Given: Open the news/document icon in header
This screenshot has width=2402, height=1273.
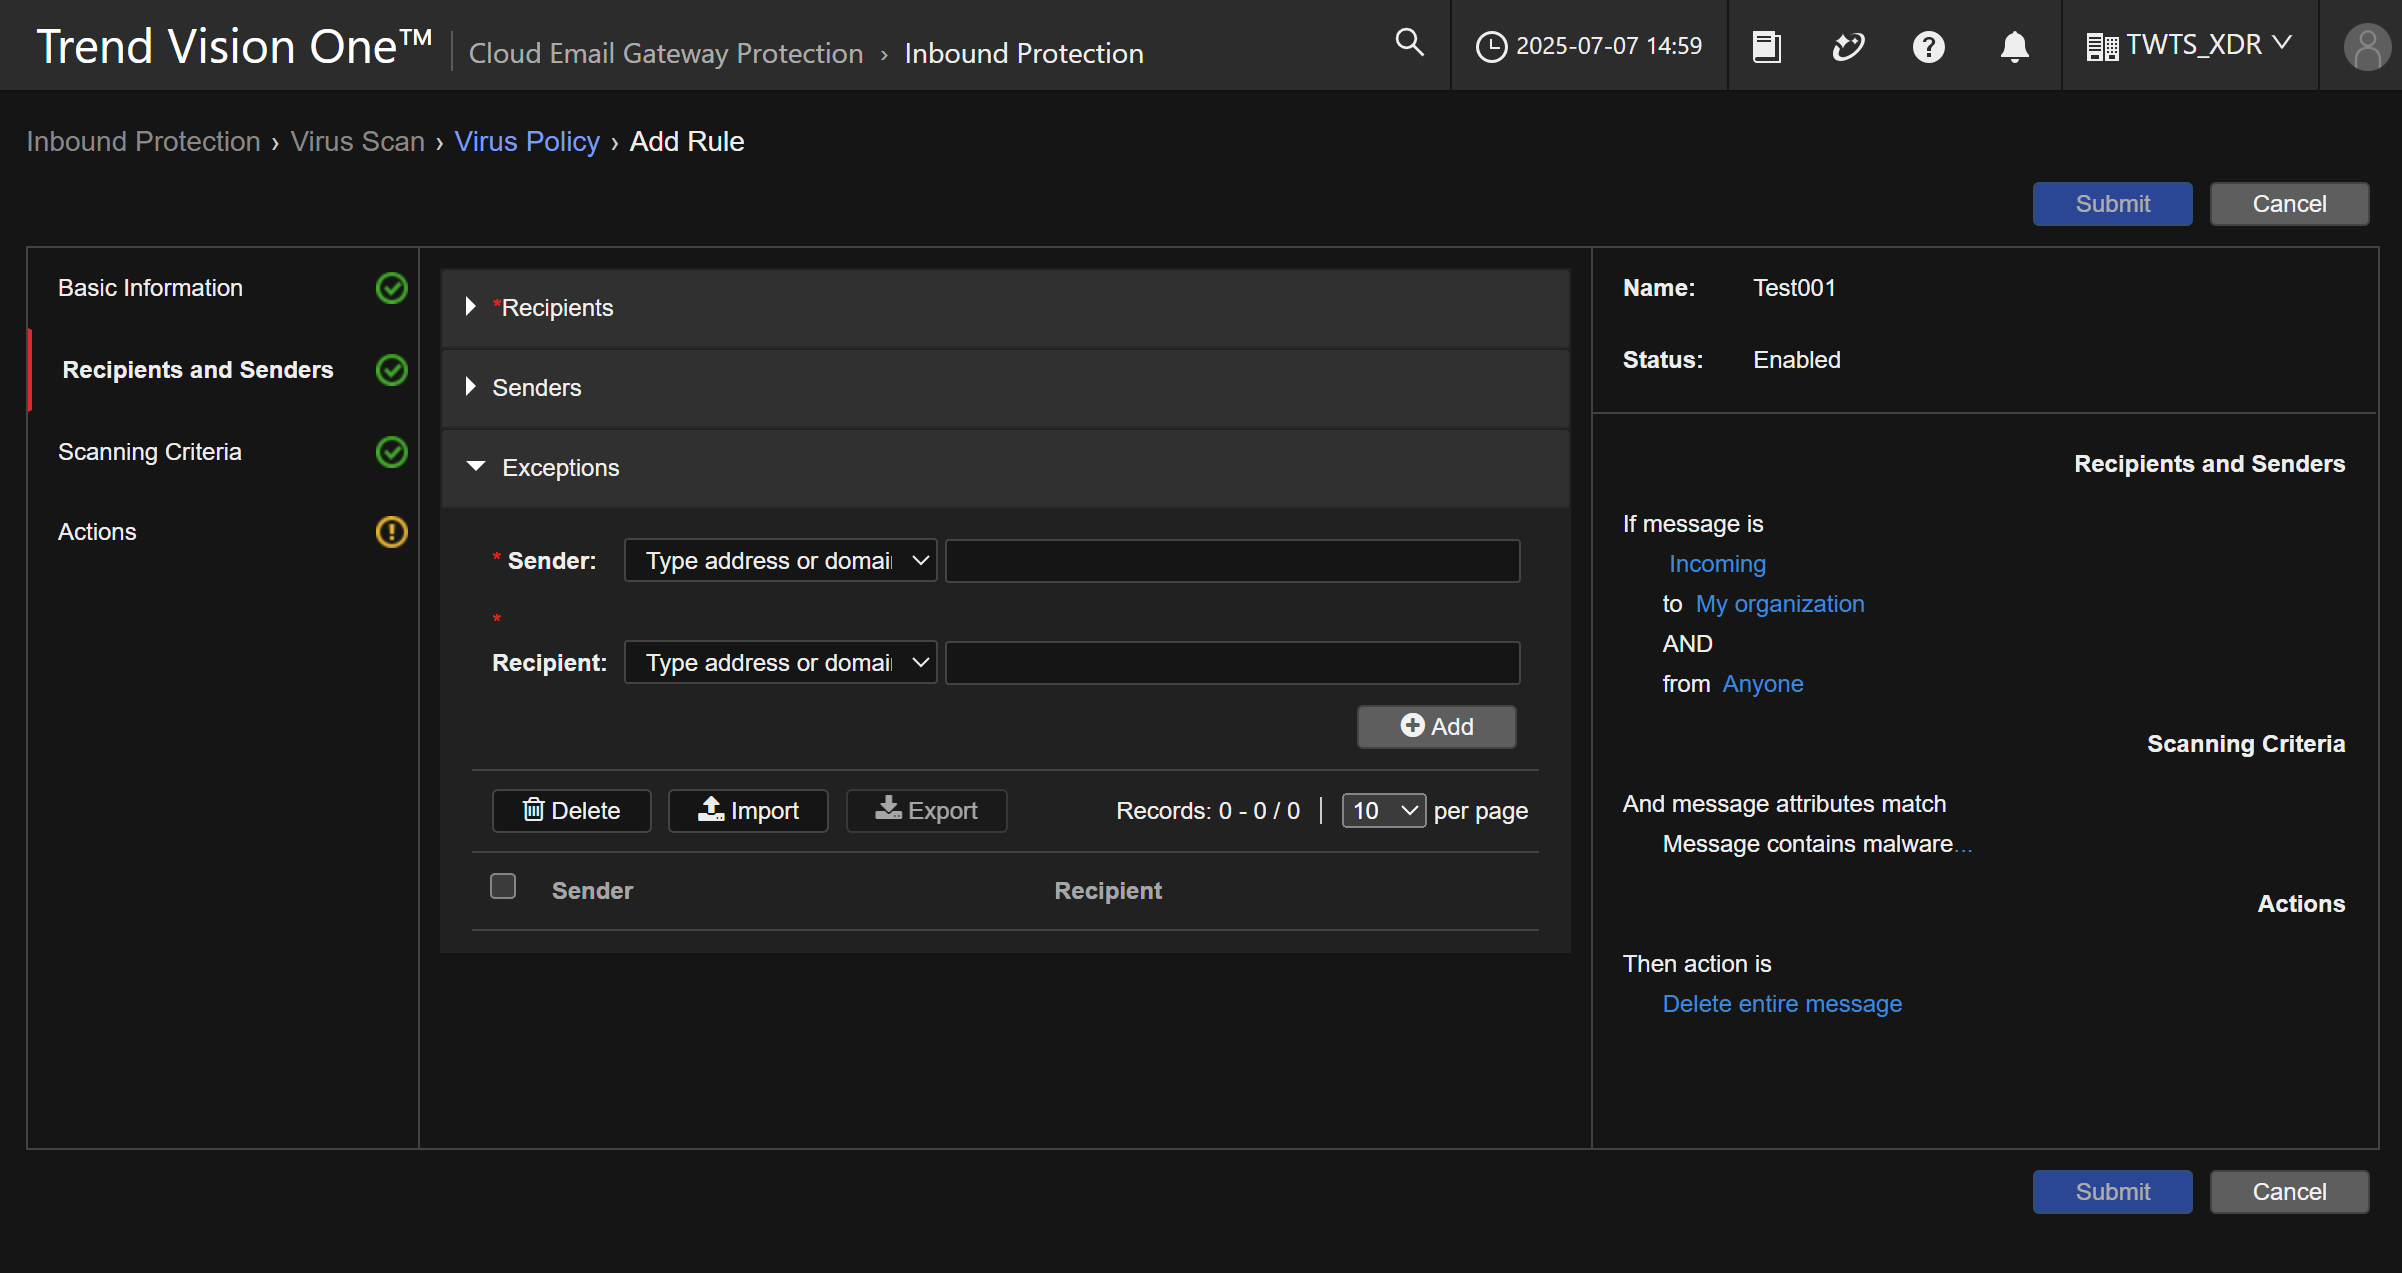Looking at the screenshot, I should [1766, 46].
